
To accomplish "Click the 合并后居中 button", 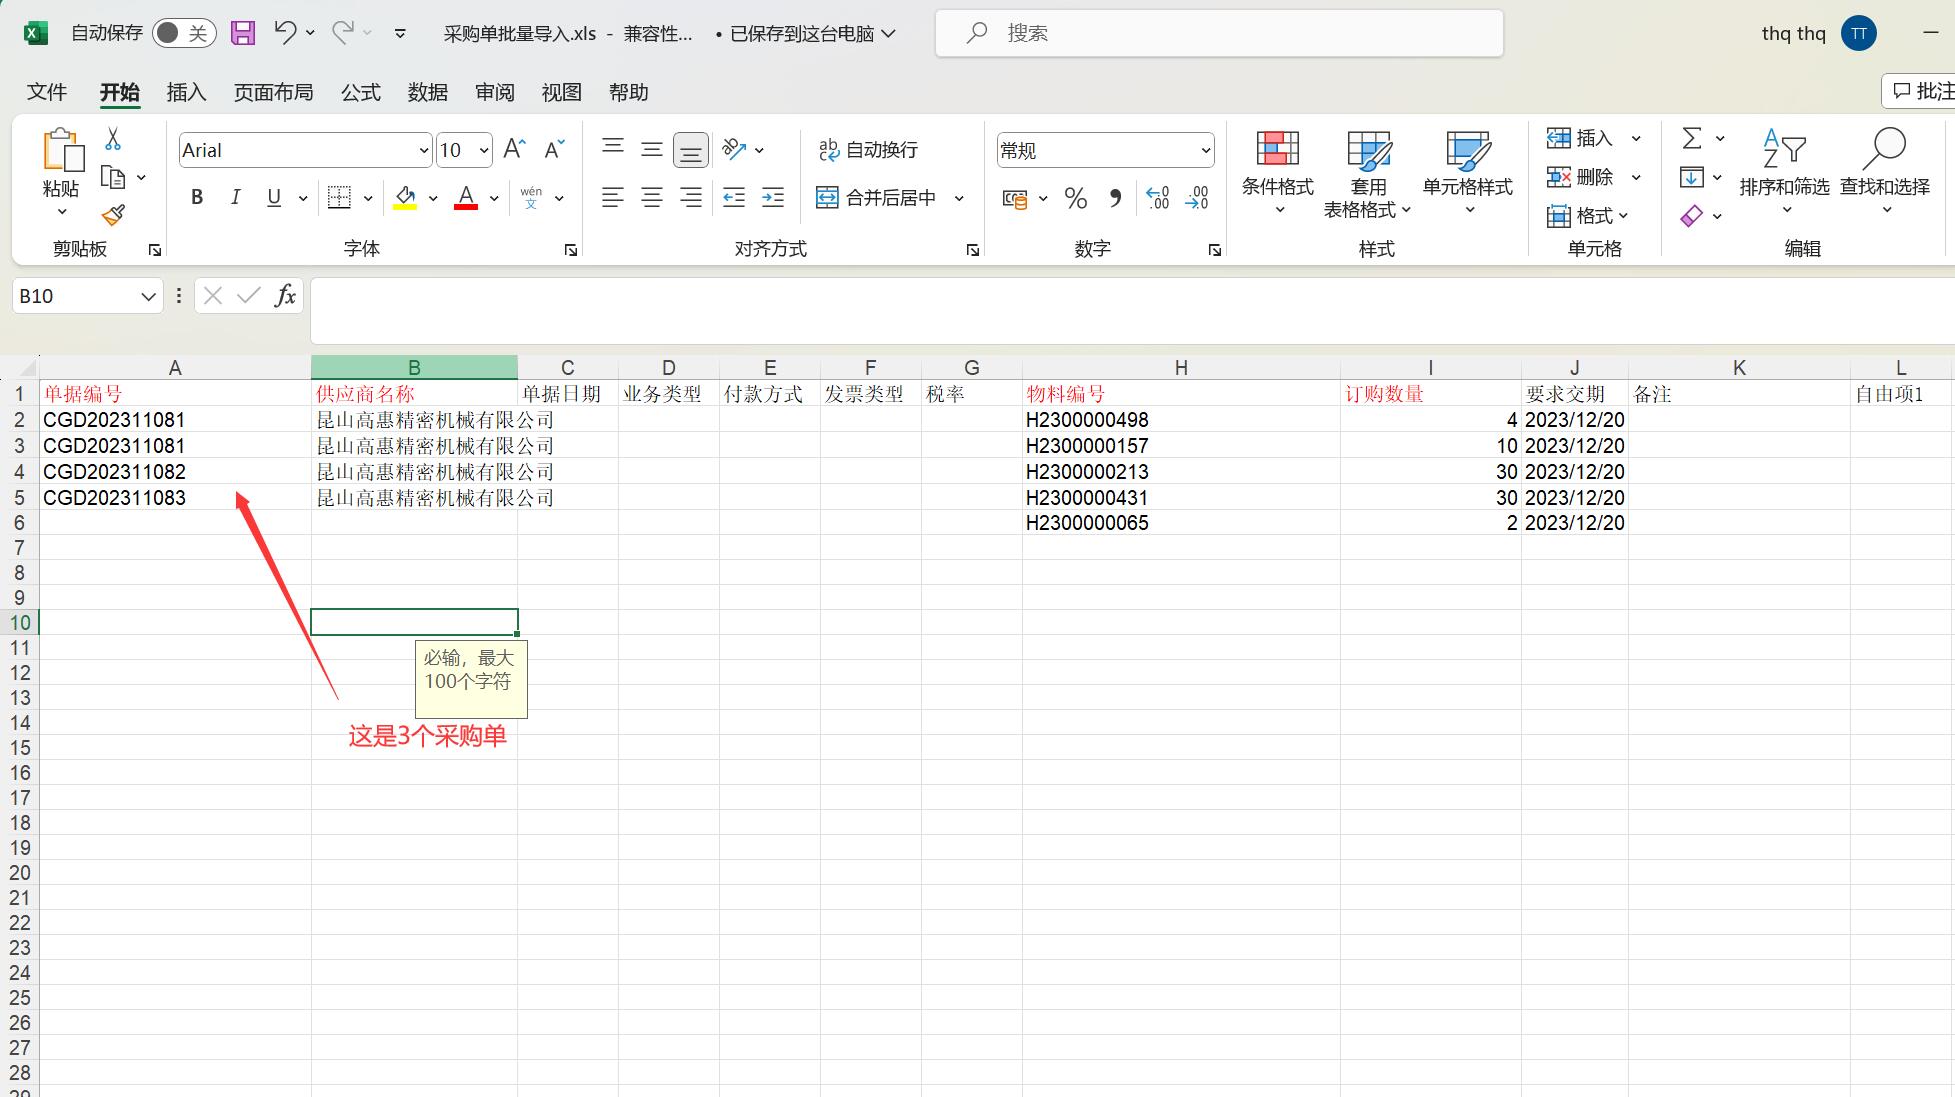I will (x=878, y=198).
